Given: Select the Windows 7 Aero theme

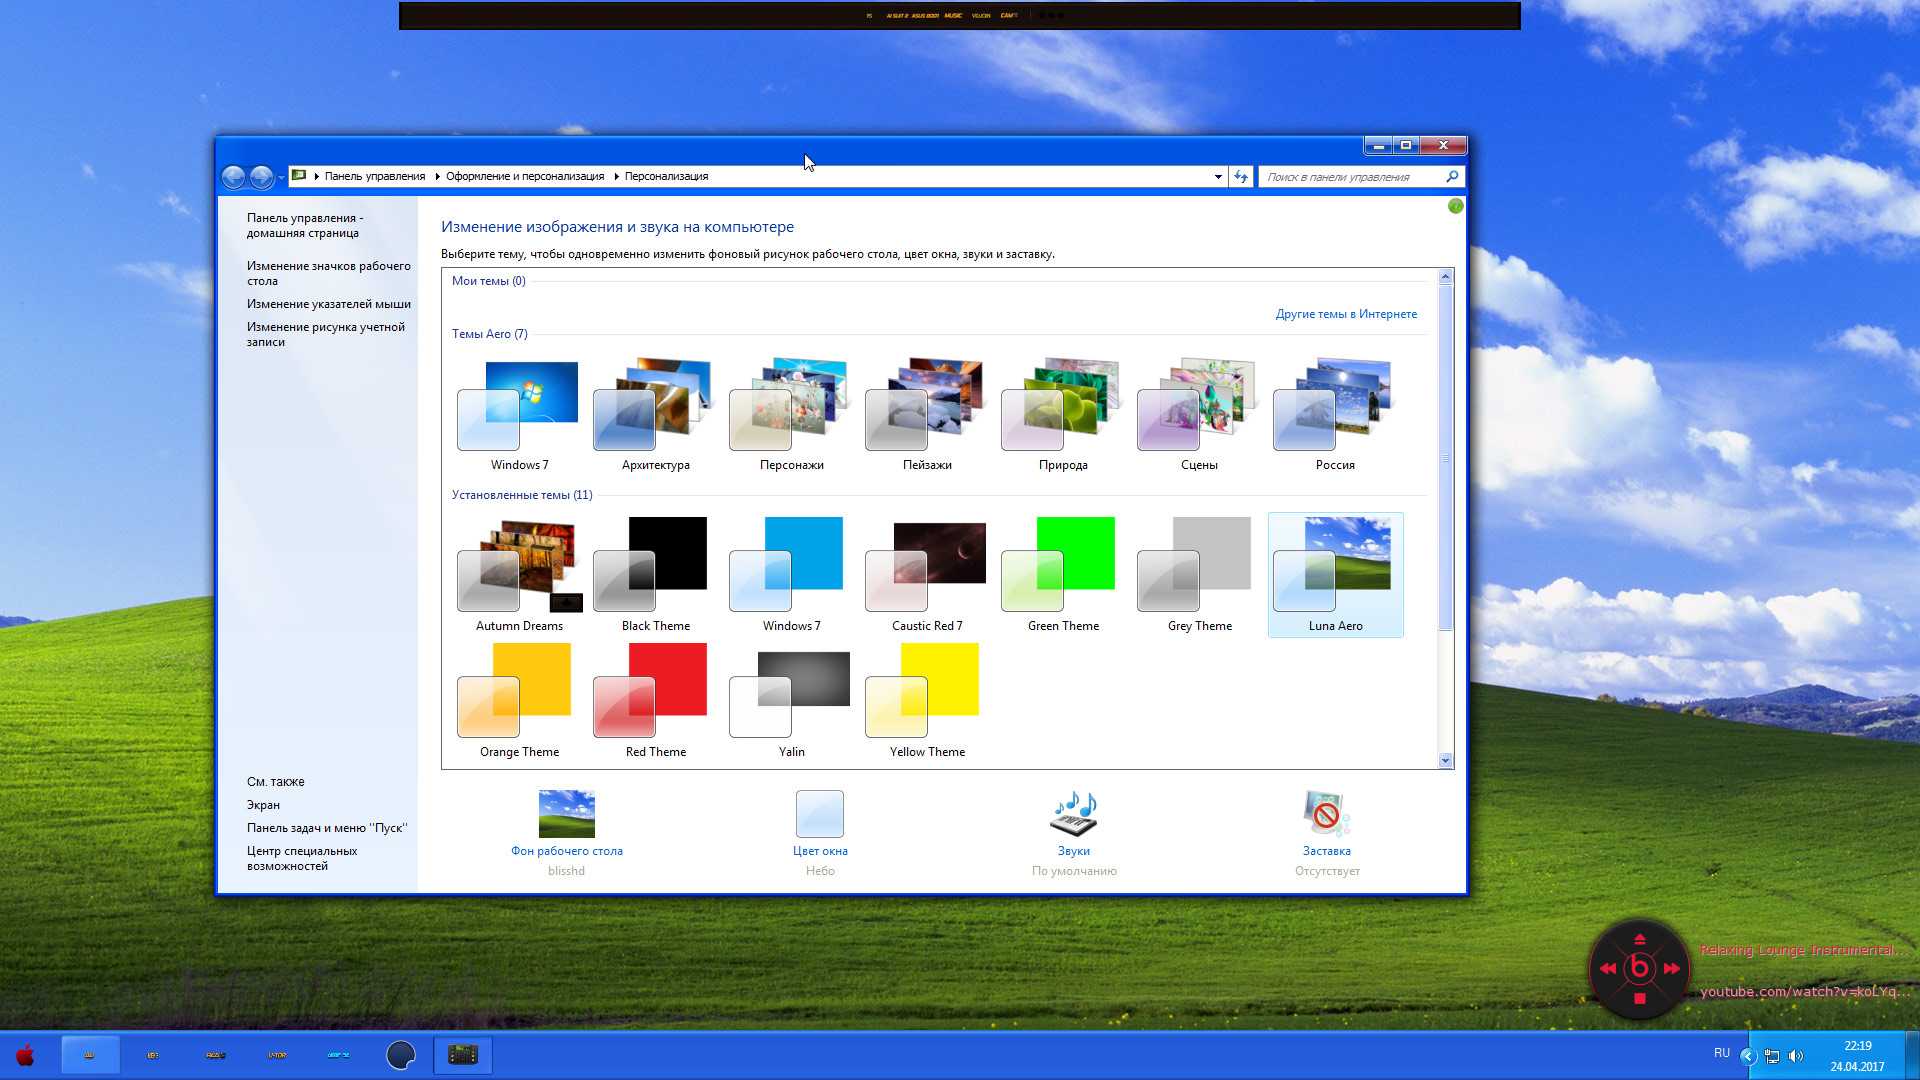Looking at the screenshot, I should click(x=520, y=409).
